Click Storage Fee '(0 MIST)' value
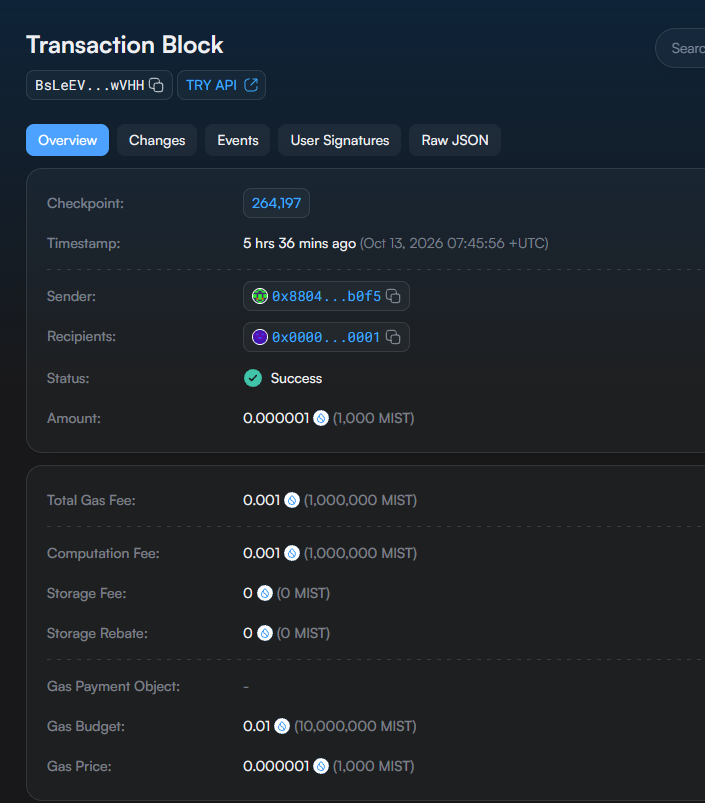705x803 pixels. point(303,594)
